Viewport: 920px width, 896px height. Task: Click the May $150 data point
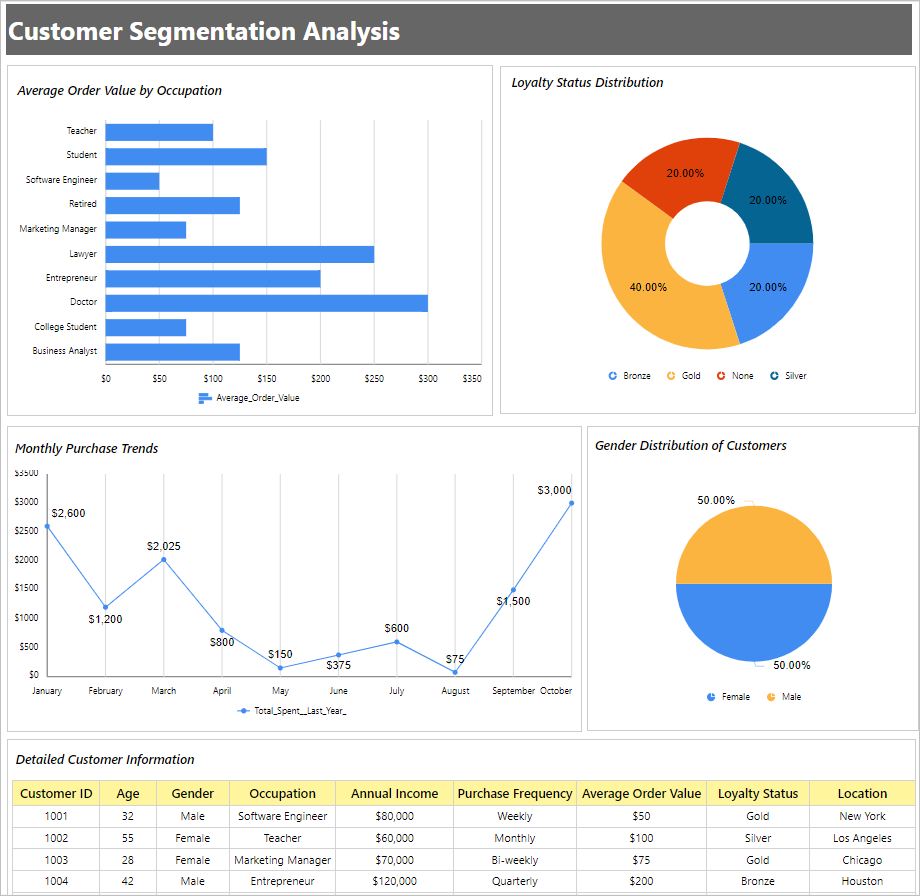coord(280,668)
